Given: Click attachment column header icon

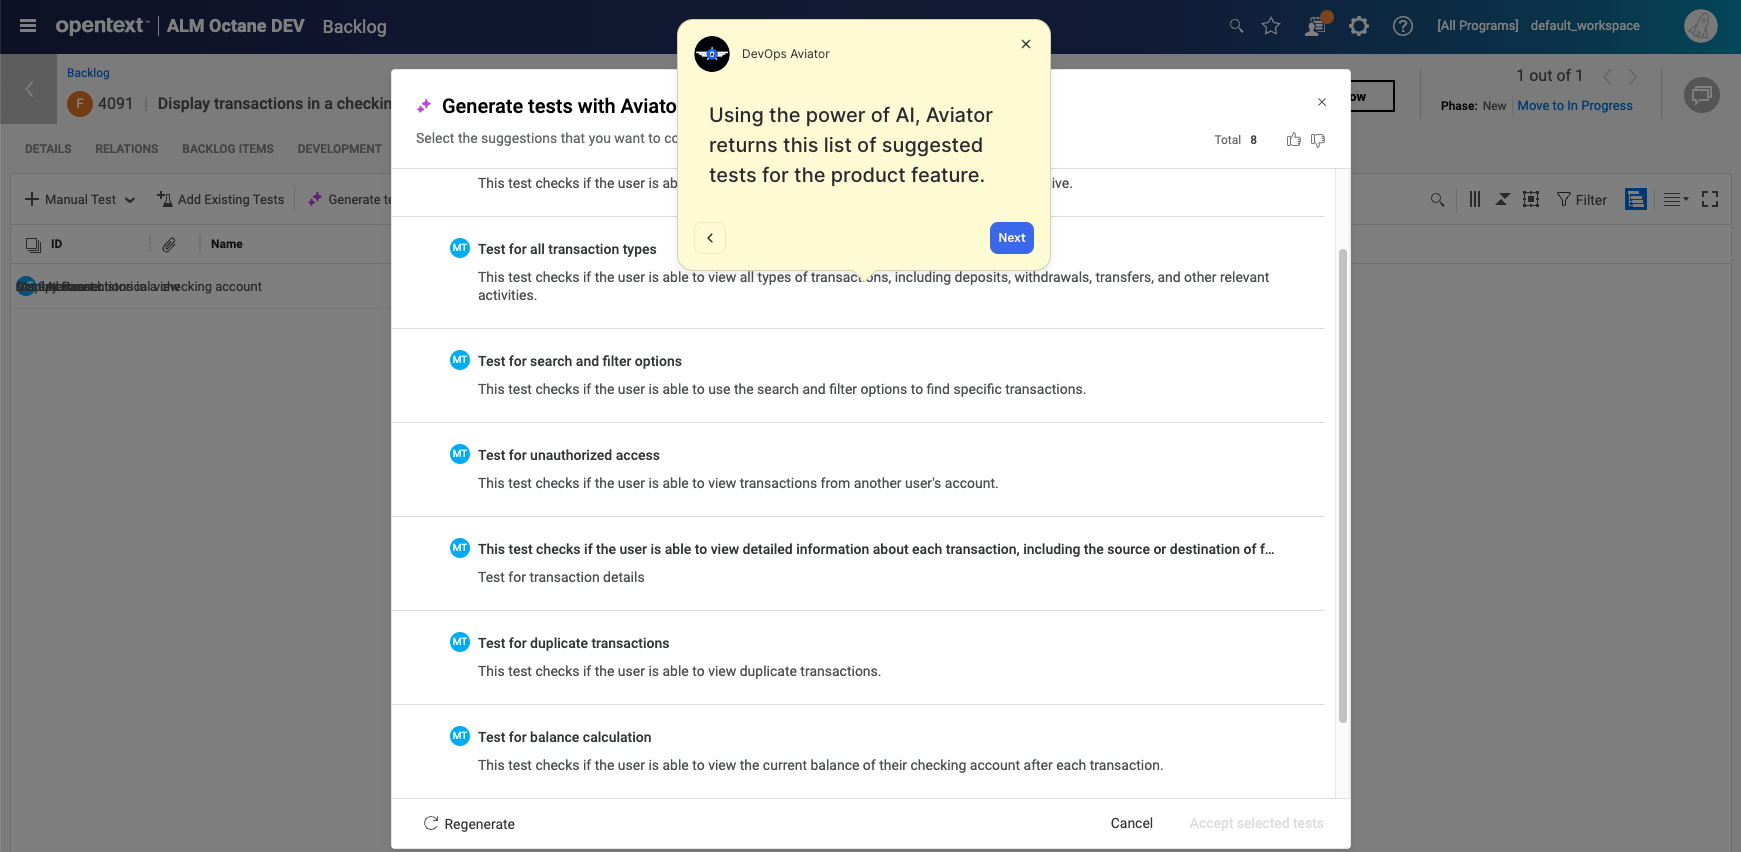Looking at the screenshot, I should point(169,244).
